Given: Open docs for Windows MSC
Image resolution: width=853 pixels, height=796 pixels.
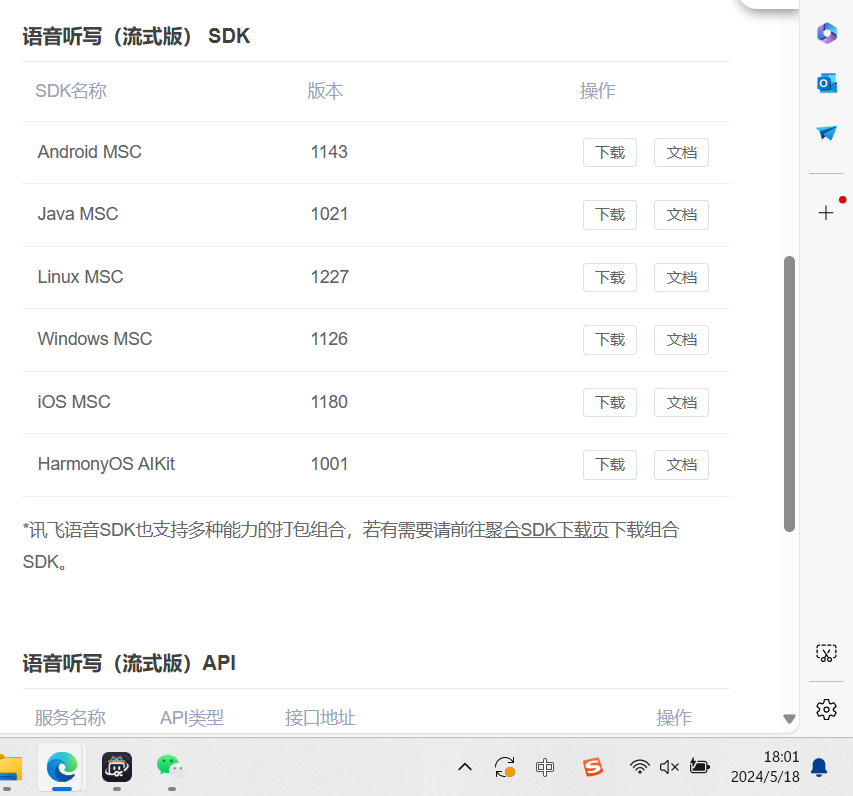Looking at the screenshot, I should (x=681, y=340).
